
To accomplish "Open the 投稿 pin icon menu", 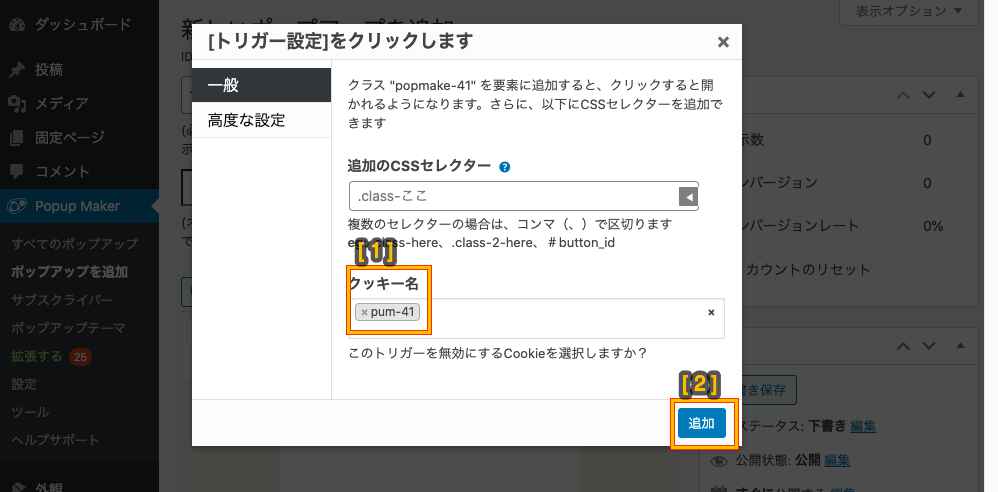I will coord(17,69).
